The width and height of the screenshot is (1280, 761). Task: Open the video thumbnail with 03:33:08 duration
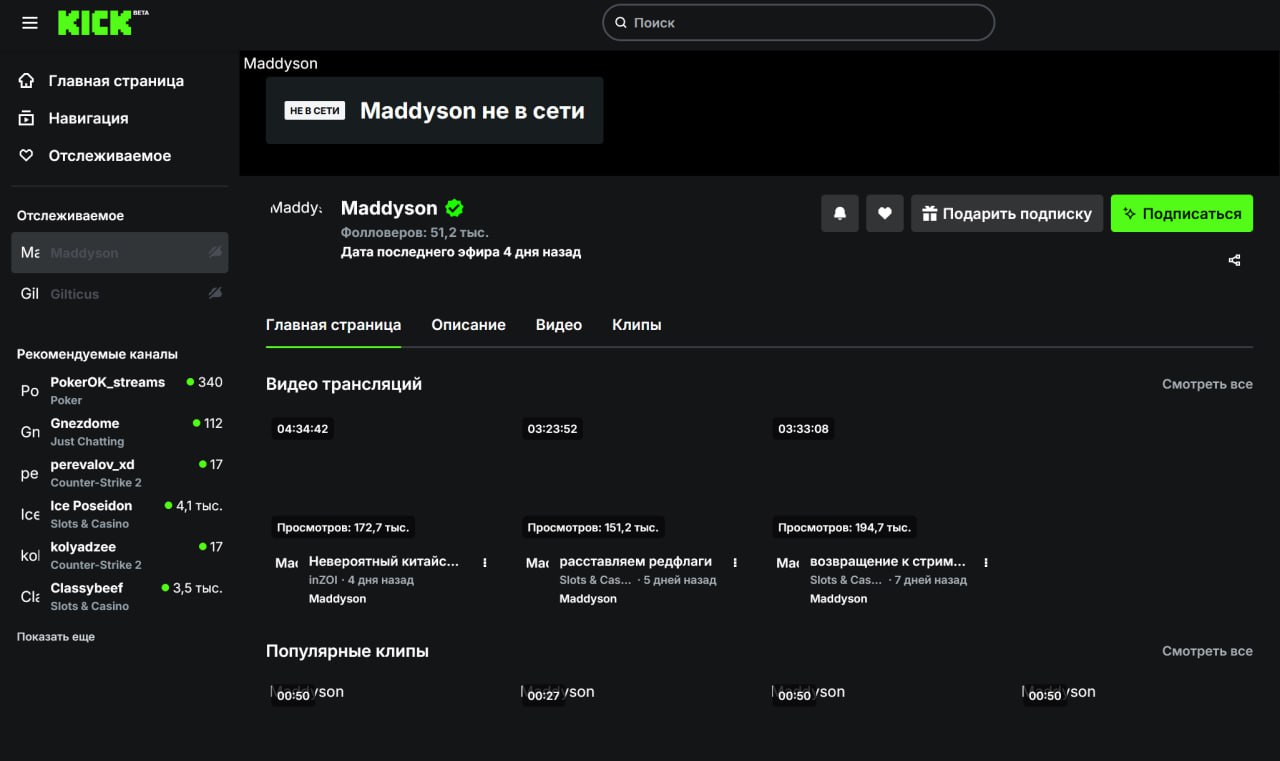(x=882, y=478)
